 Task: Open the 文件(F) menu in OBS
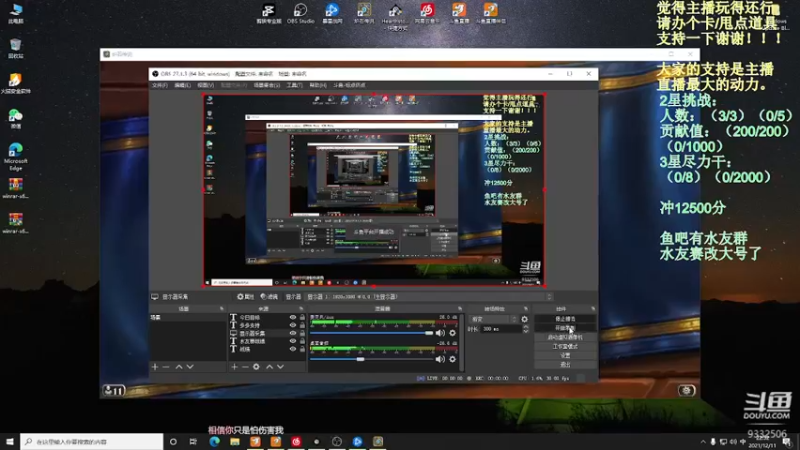point(160,85)
